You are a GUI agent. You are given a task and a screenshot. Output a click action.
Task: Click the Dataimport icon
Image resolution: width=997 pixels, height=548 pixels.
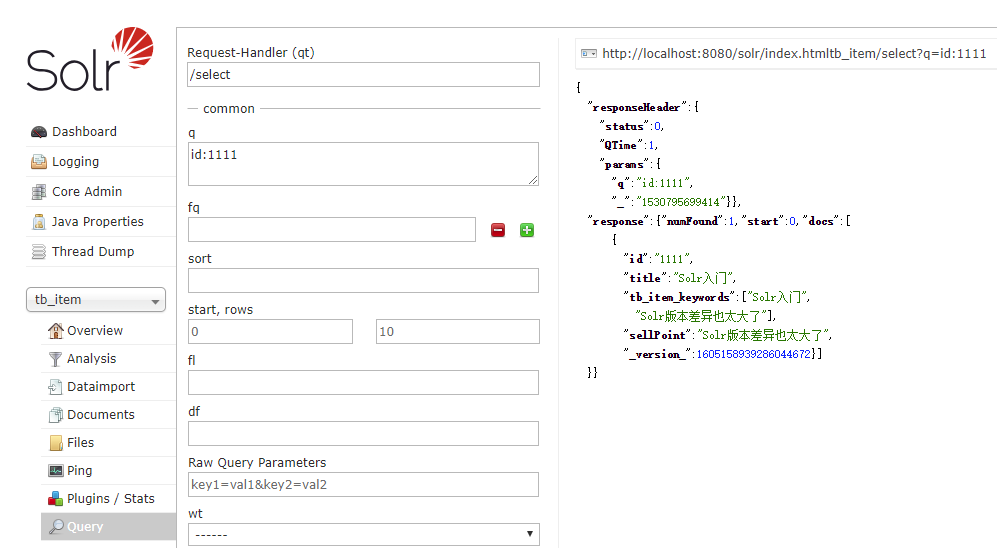click(56, 387)
